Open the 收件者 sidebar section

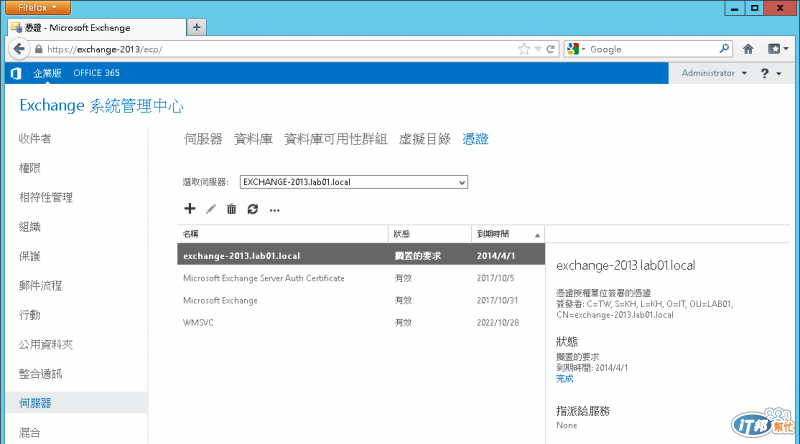pyautogui.click(x=35, y=138)
